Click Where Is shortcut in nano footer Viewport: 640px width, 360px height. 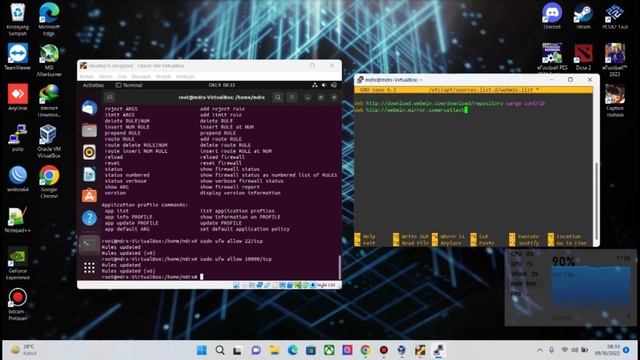[x=448, y=236]
